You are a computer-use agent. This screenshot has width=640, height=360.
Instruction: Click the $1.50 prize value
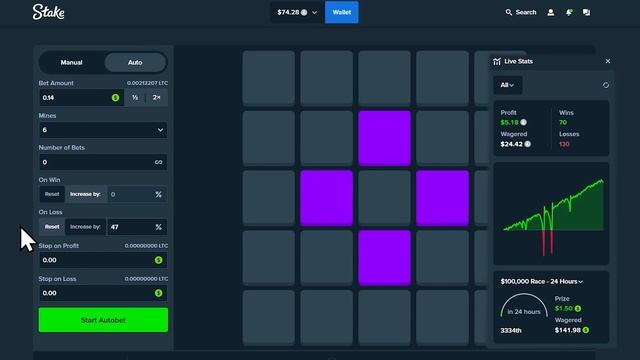click(x=564, y=309)
